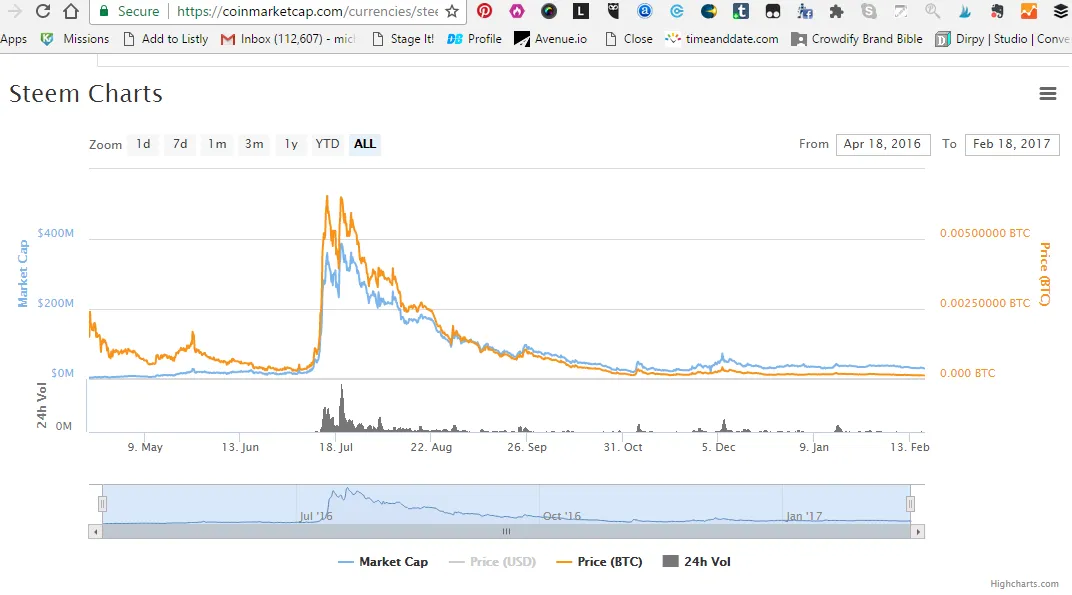Open the Close bookmark
The height and width of the screenshot is (595, 1072).
(x=629, y=39)
